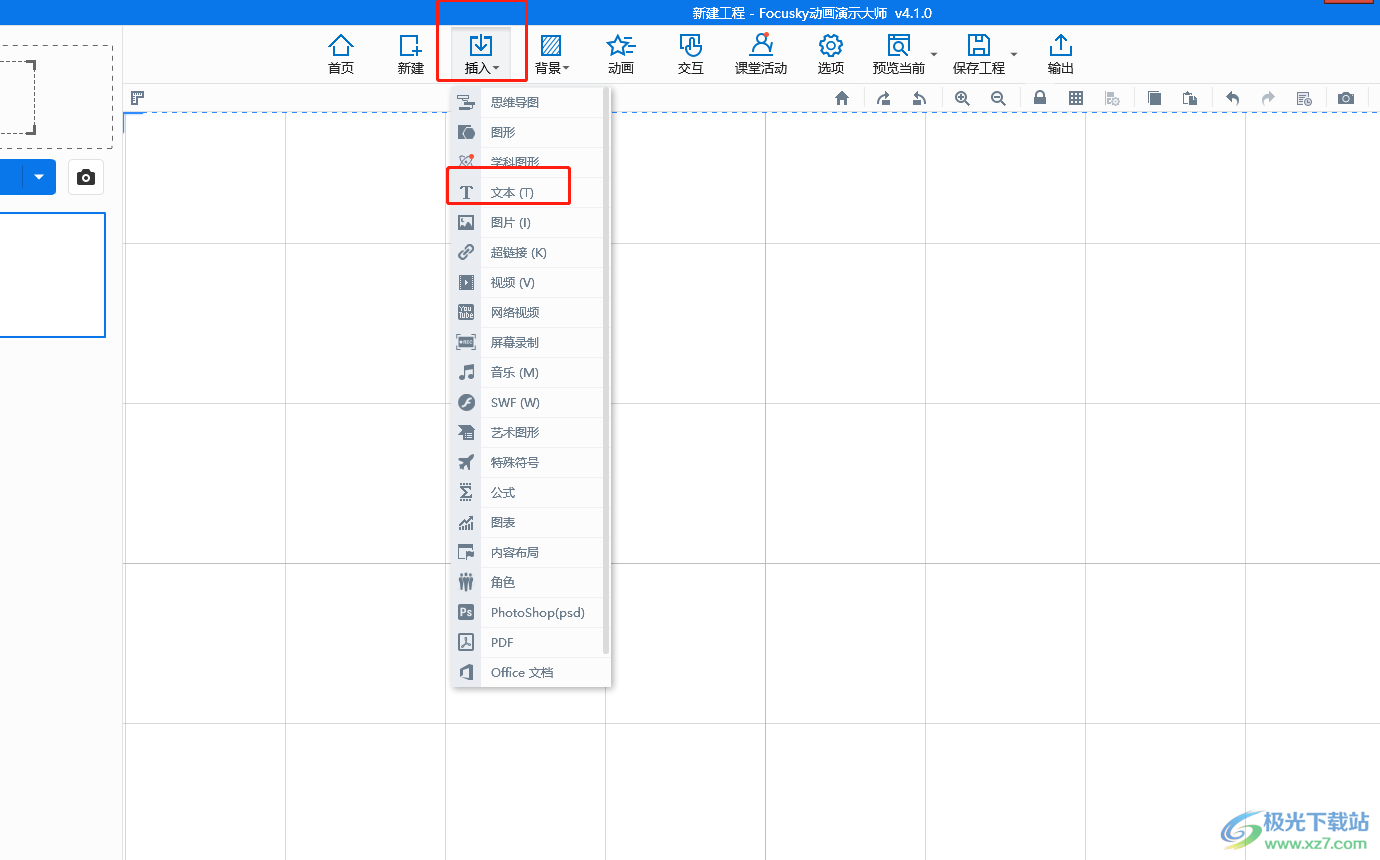Select PDF import menu item

tap(528, 642)
